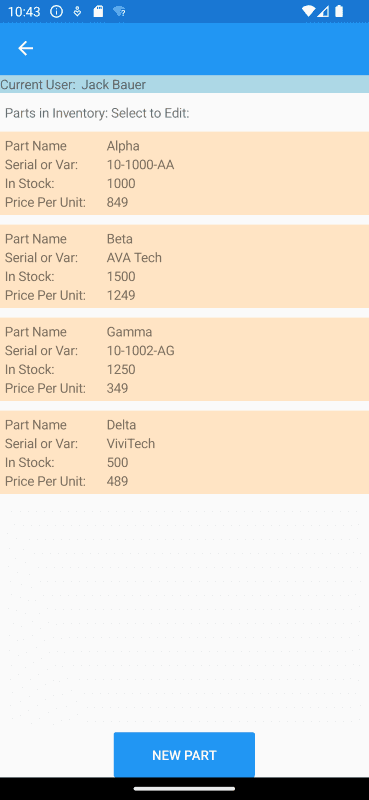369x800 pixels.
Task: Tap the SD card status icon
Action: [98, 11]
